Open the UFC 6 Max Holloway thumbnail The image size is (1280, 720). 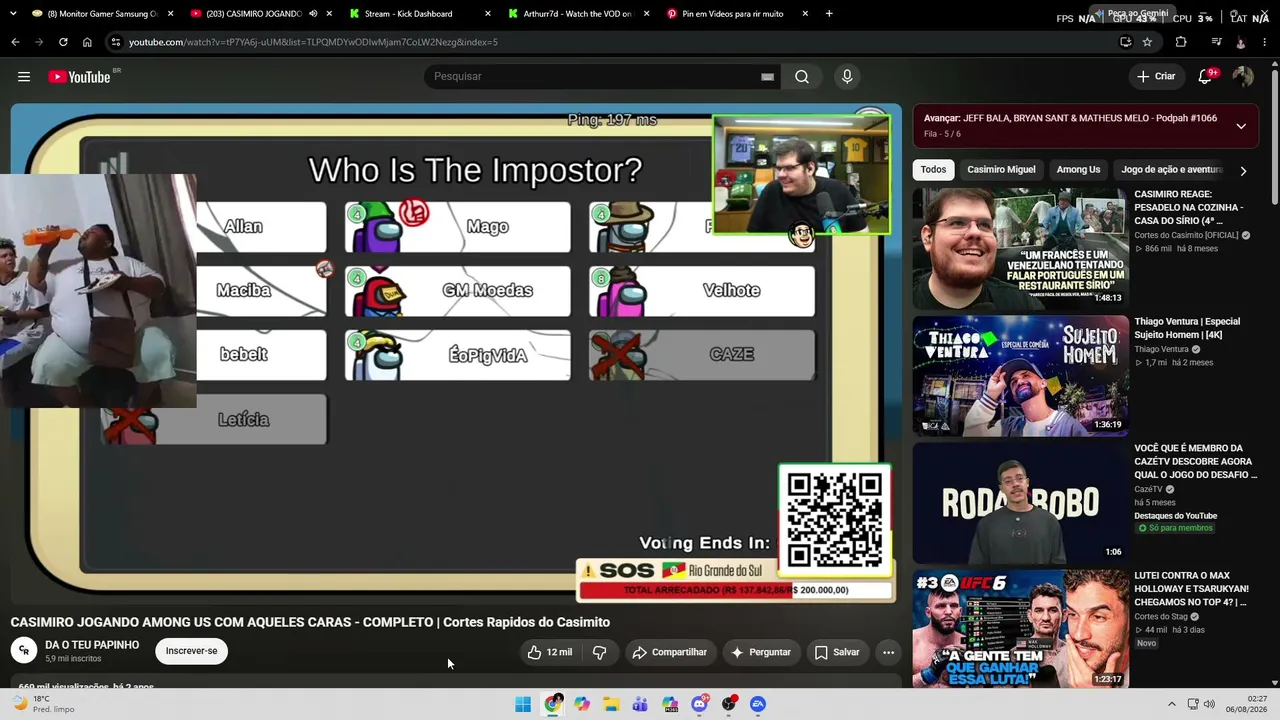[1020, 629]
